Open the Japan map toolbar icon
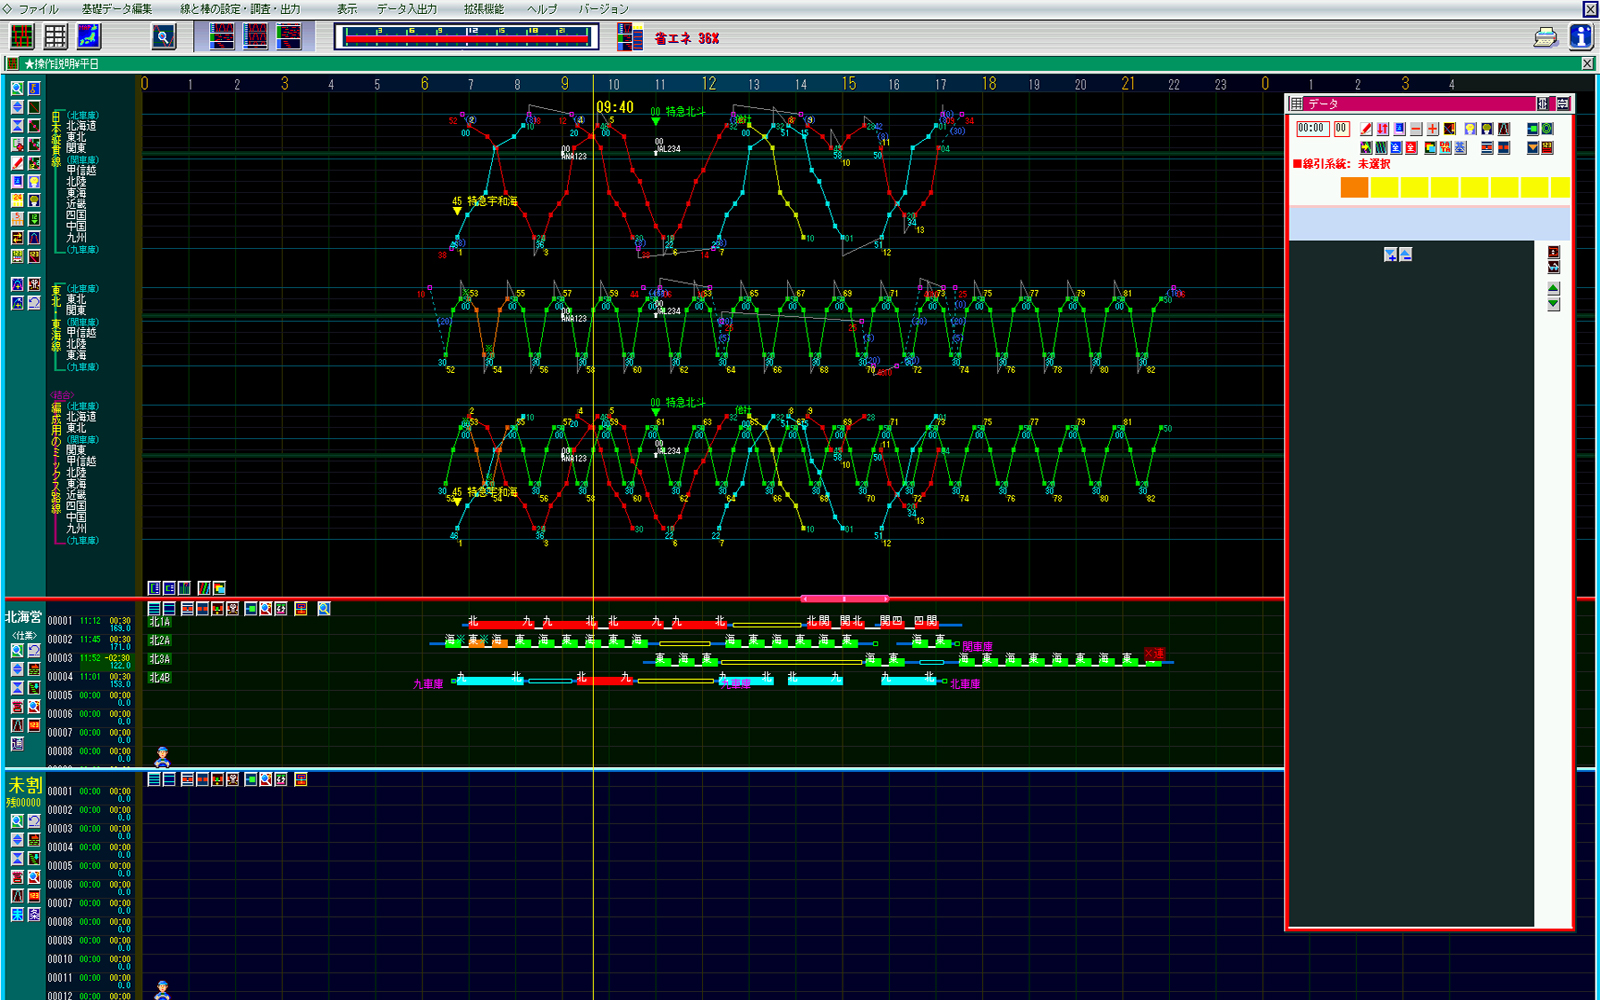1600x1000 pixels. [x=89, y=37]
